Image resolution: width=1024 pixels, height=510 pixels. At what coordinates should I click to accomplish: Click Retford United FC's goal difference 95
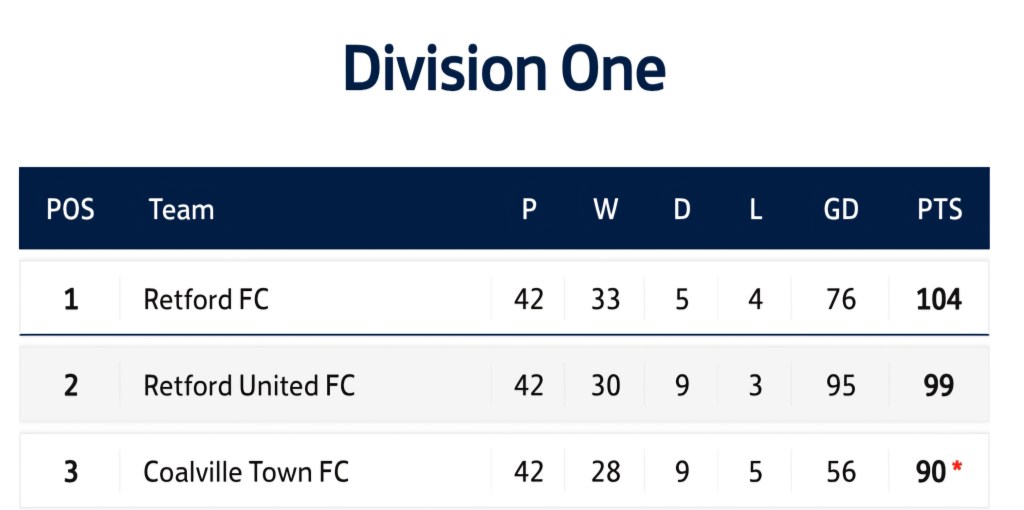841,386
